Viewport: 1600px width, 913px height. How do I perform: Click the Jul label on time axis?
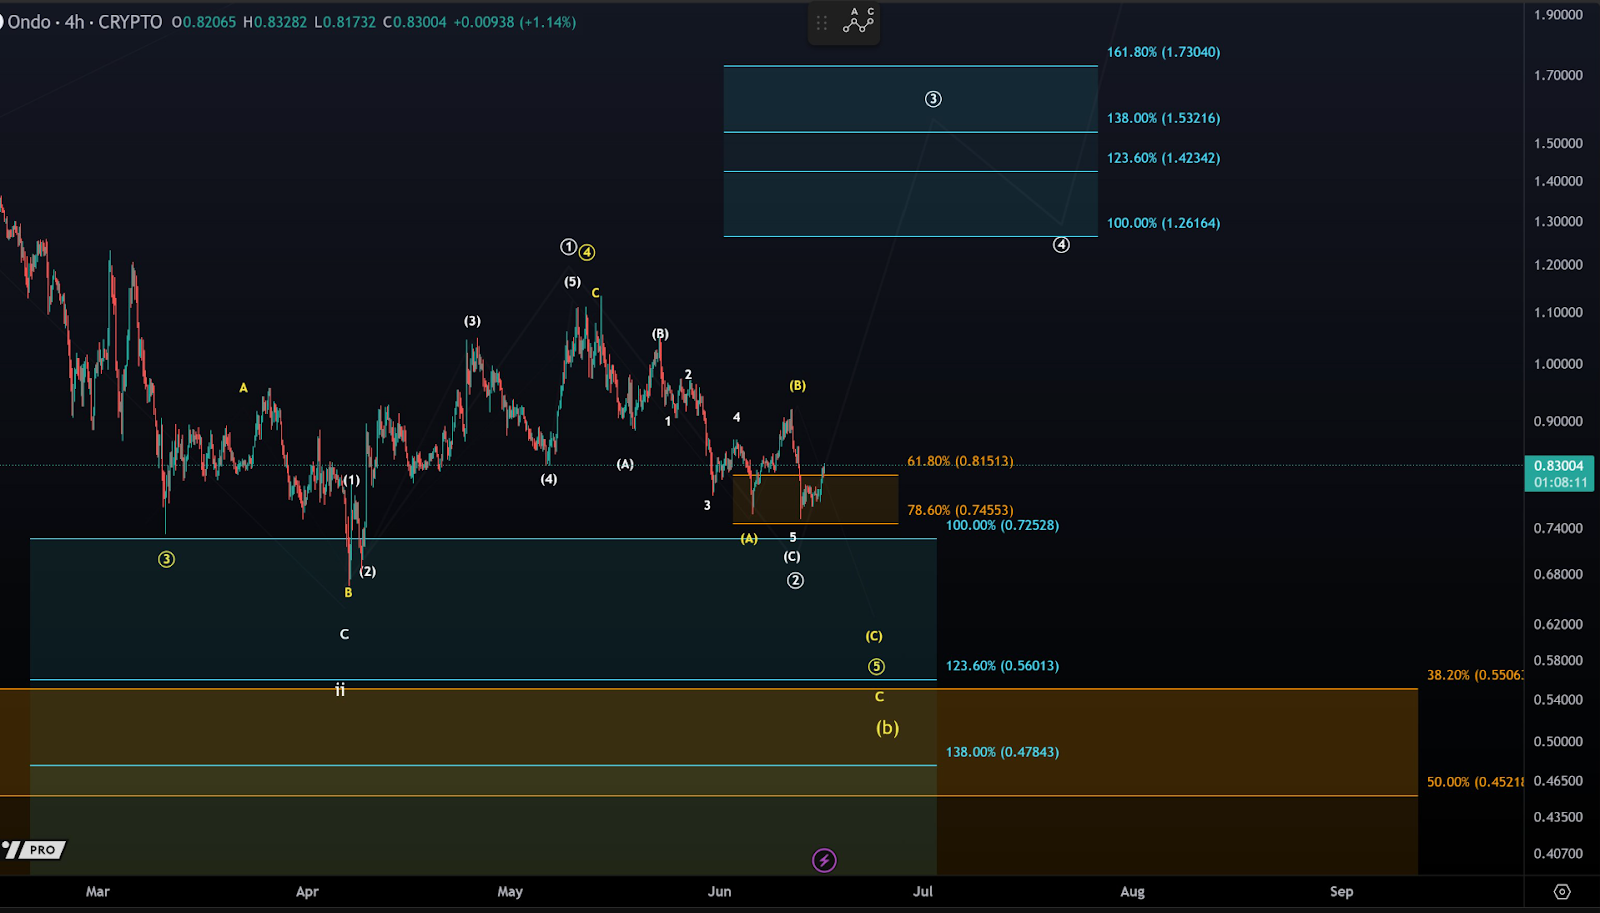pyautogui.click(x=923, y=892)
